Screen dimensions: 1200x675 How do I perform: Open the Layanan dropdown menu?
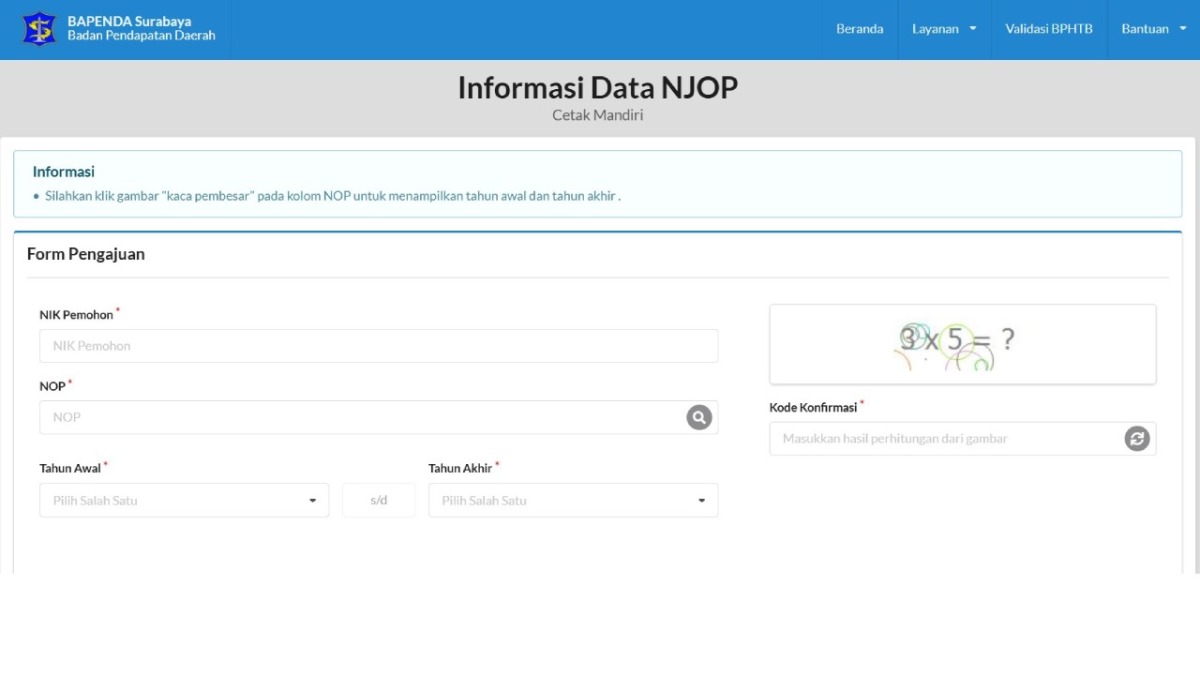943,29
